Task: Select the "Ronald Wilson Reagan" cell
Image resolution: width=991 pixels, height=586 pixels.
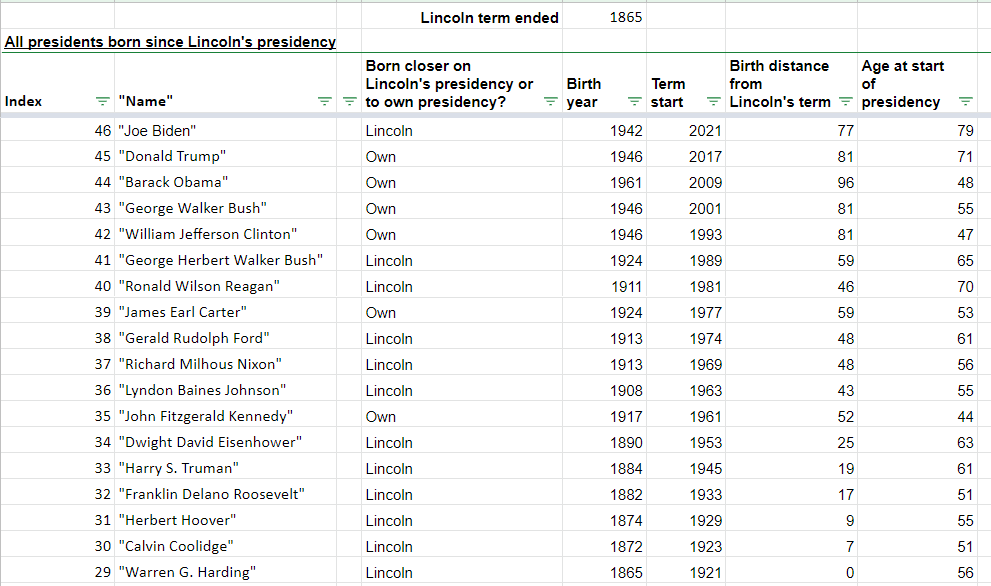Action: coord(226,286)
